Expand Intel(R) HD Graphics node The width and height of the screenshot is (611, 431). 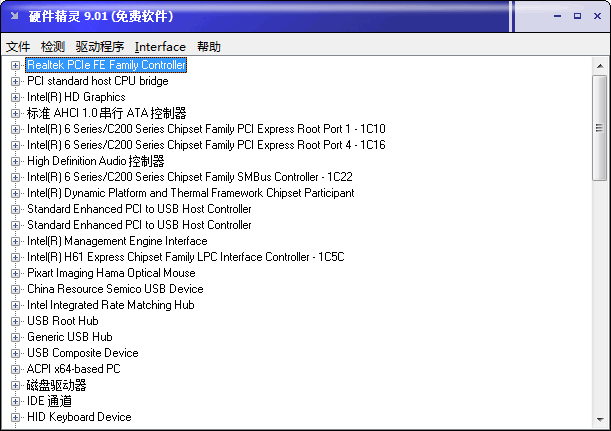[15, 97]
